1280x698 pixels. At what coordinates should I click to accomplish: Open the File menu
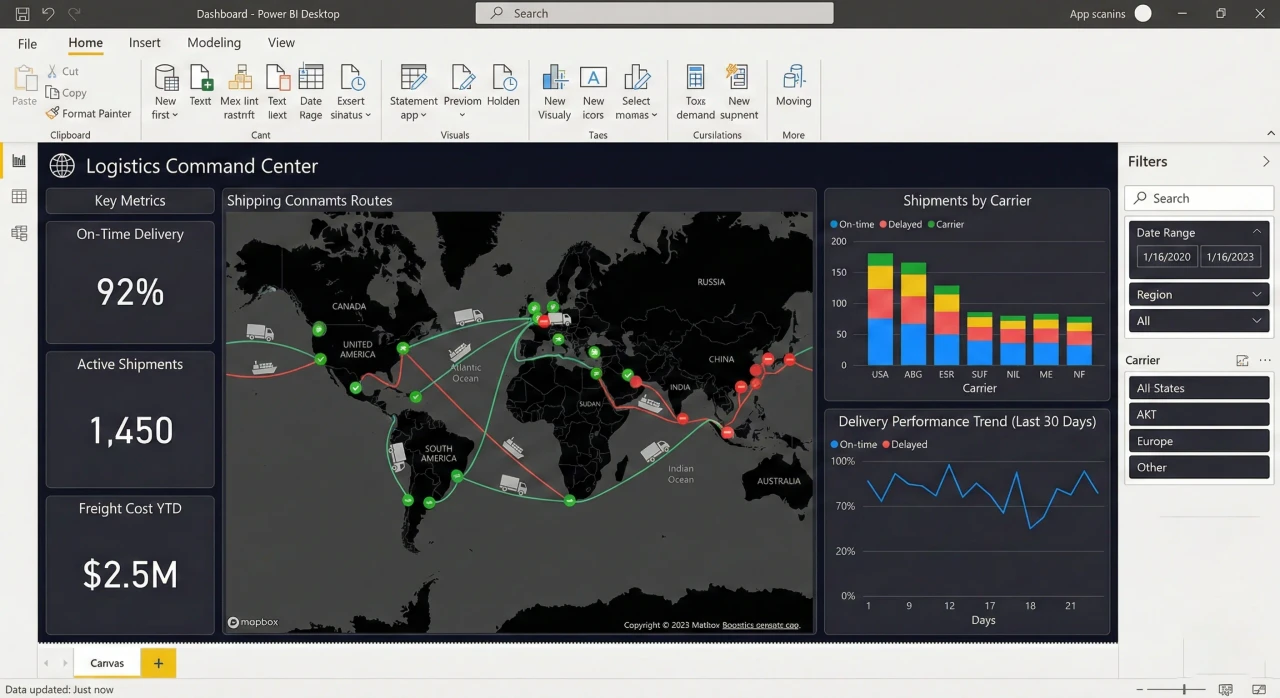(x=27, y=44)
